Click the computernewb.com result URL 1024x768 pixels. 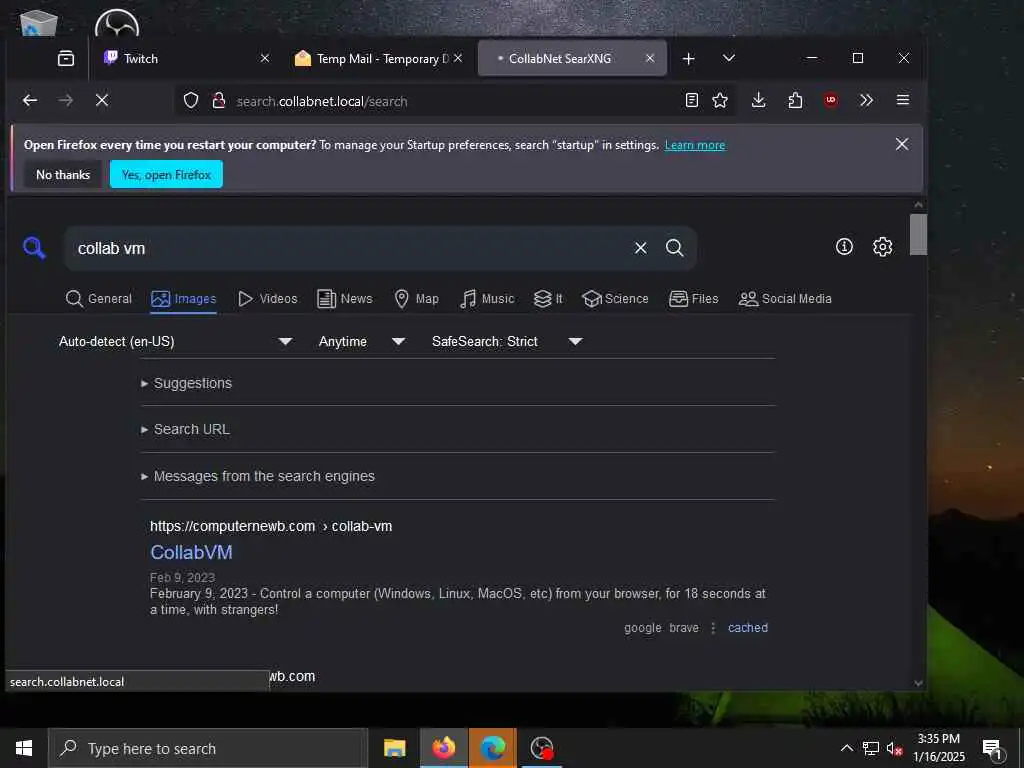click(x=271, y=526)
